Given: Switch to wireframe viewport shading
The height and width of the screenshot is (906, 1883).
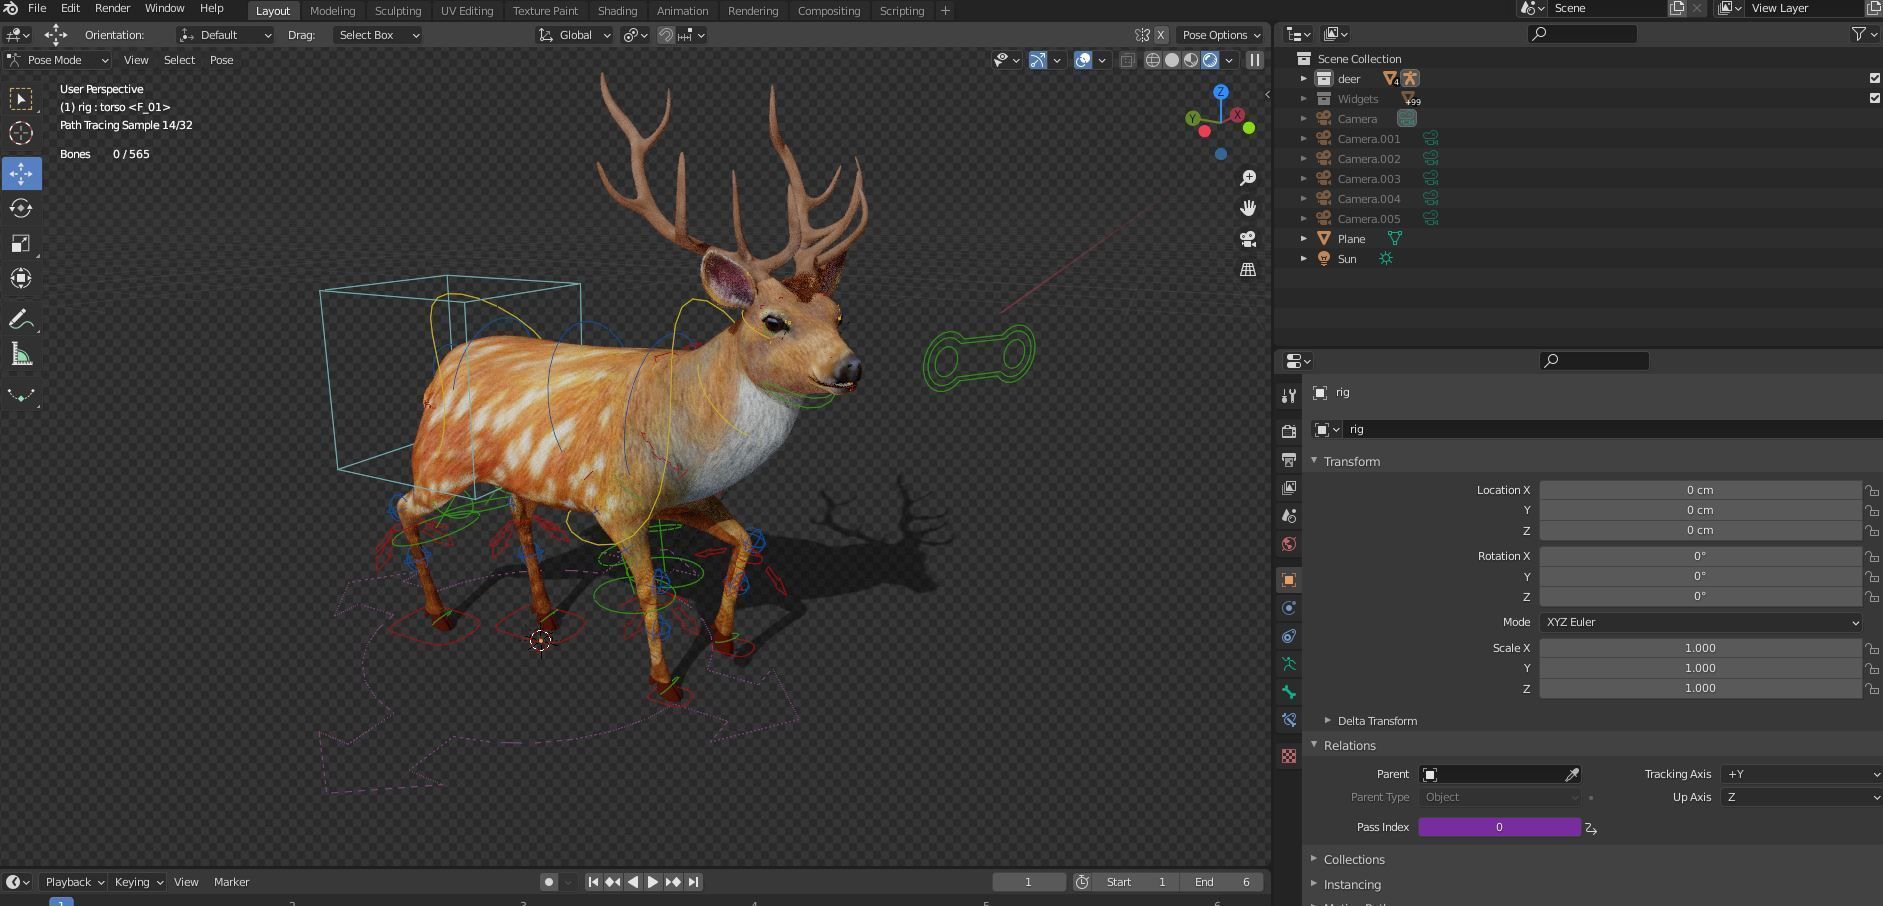Looking at the screenshot, I should click(x=1153, y=60).
